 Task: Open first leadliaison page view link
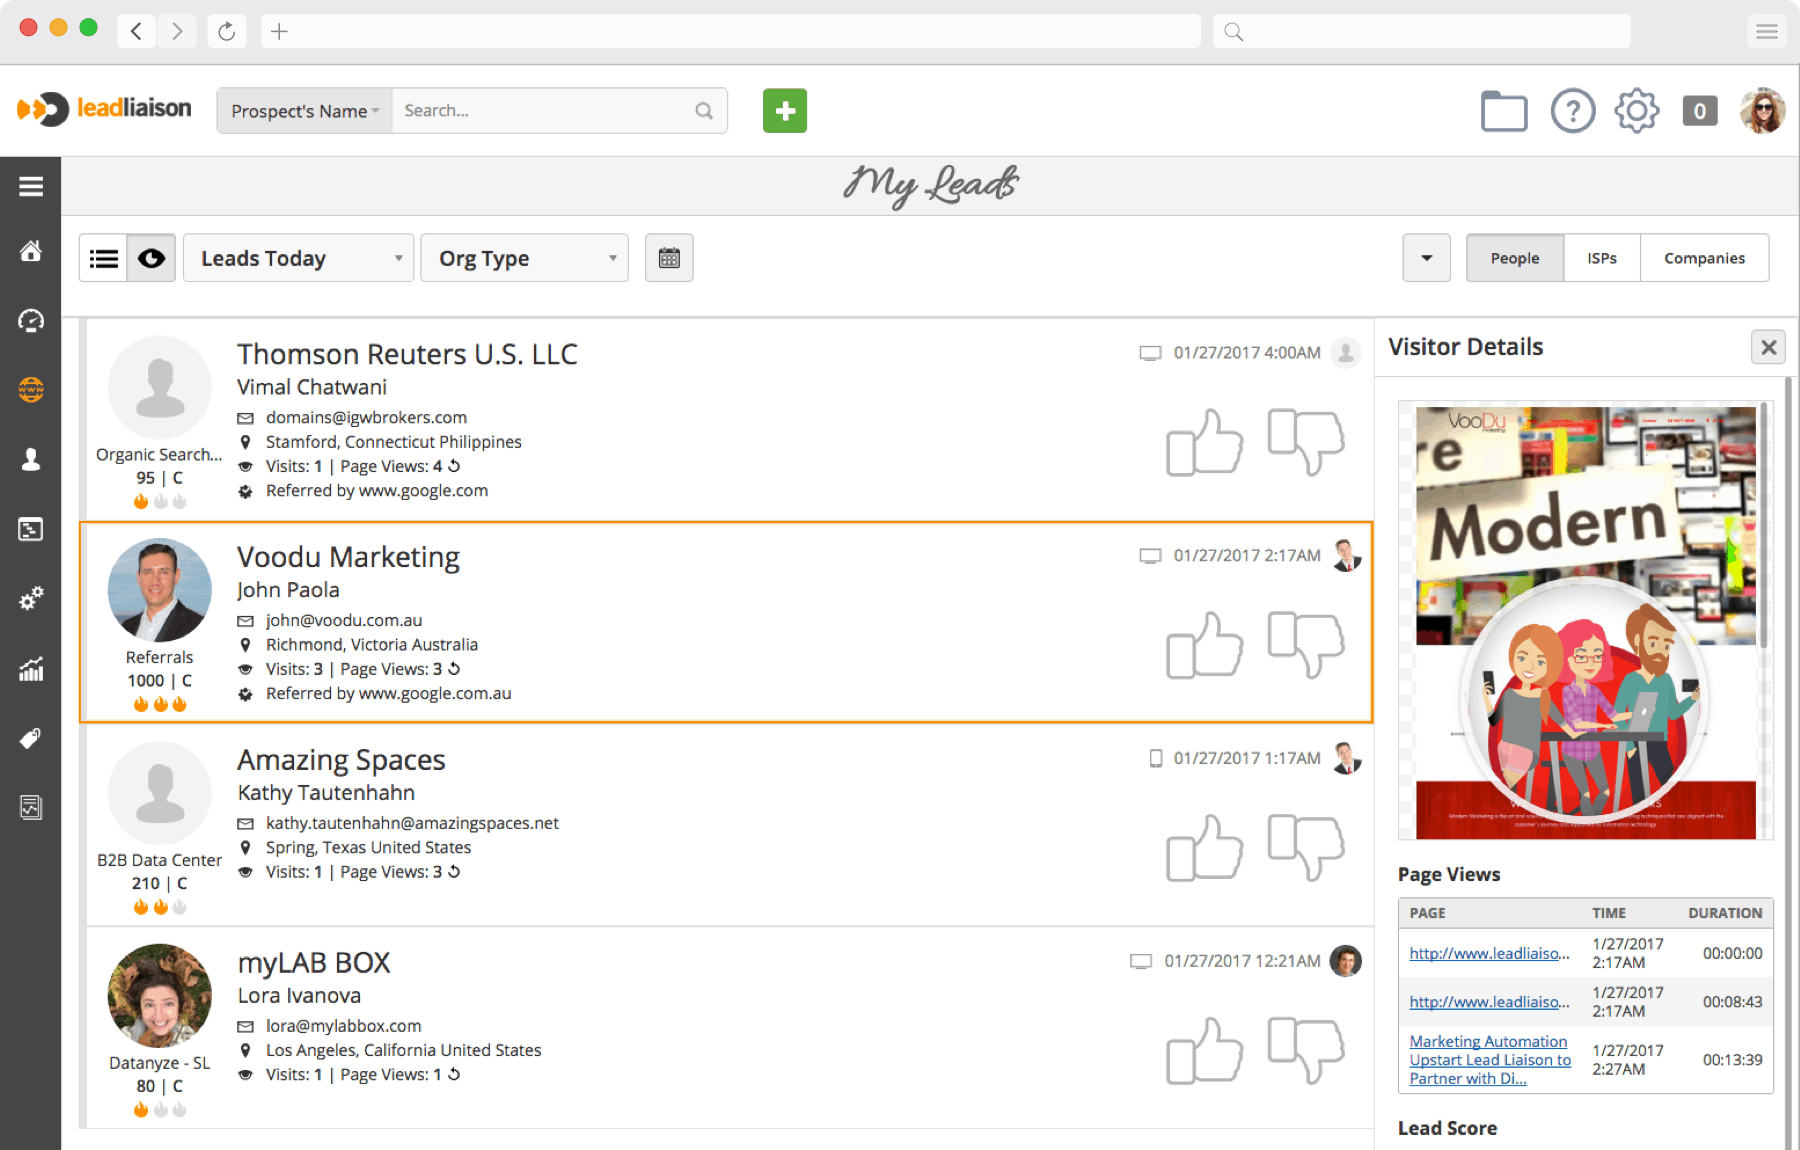click(1489, 953)
